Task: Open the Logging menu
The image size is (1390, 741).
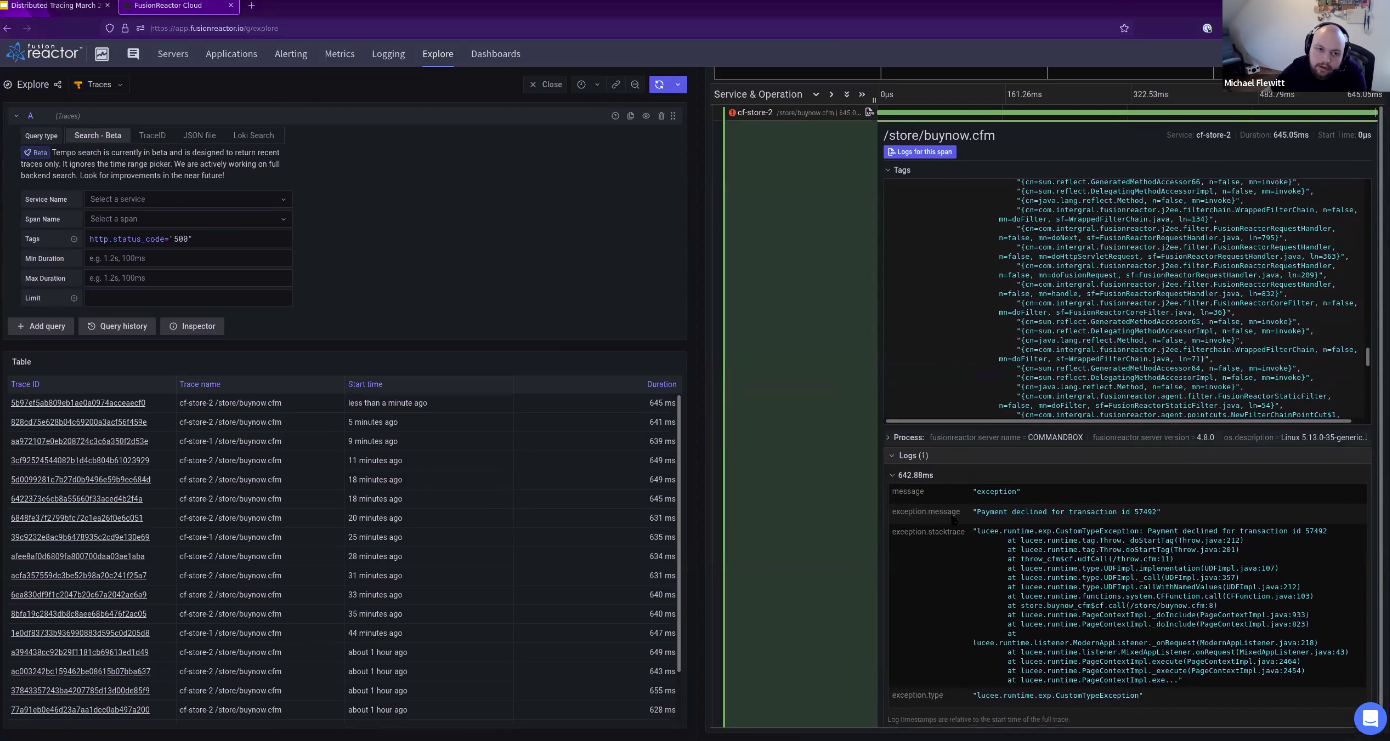Action: (x=388, y=54)
